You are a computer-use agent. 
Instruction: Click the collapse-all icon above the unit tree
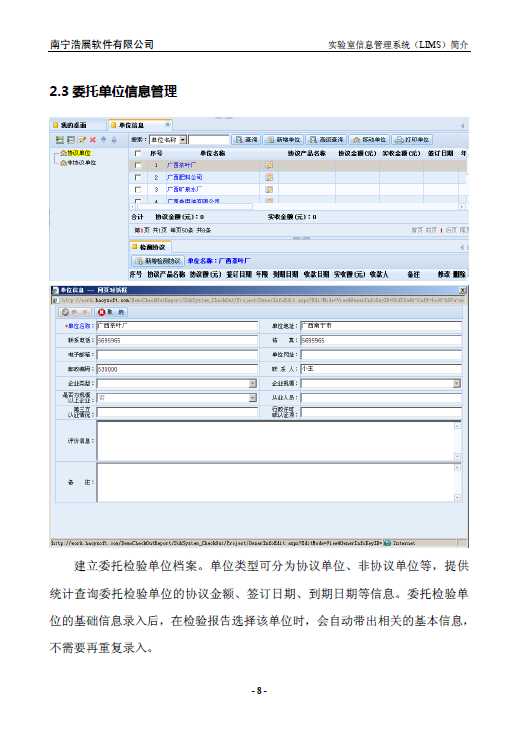click(71, 140)
